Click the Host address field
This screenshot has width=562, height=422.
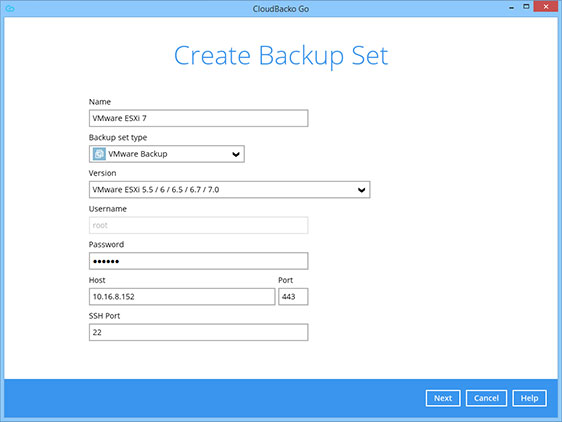[182, 297]
